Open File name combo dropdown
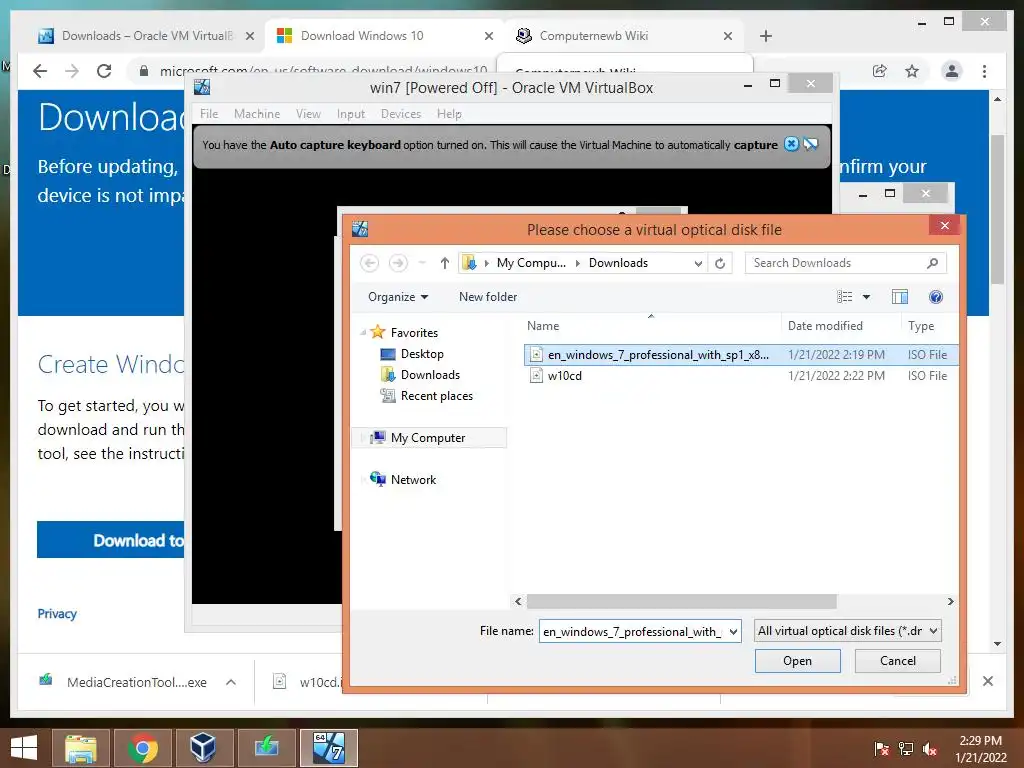 pos(733,632)
